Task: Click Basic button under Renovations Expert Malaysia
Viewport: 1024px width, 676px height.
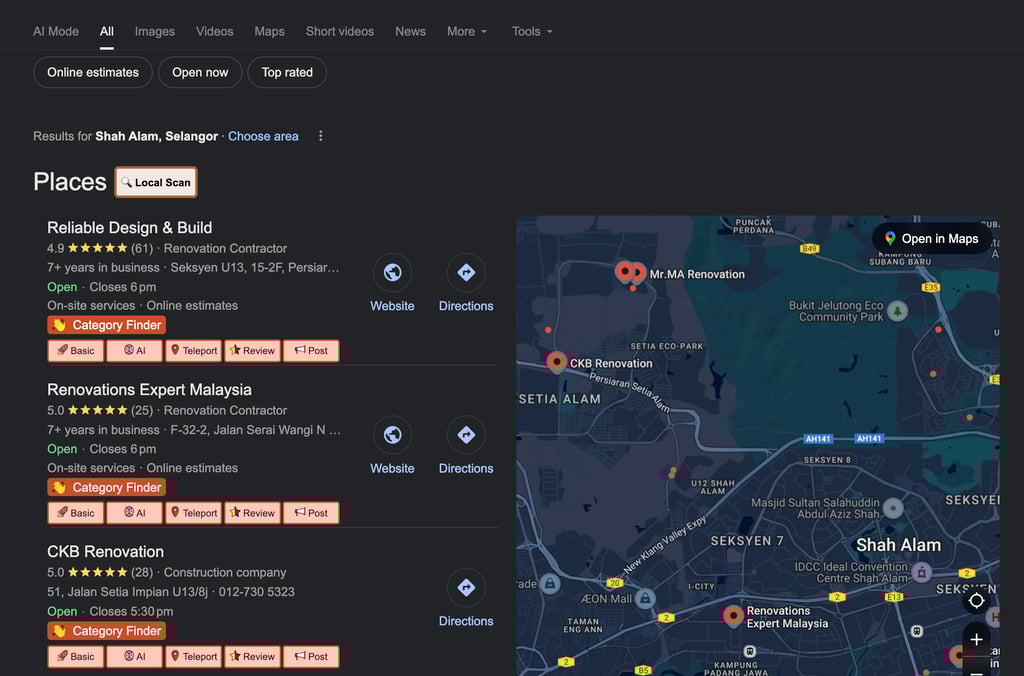Action: [x=76, y=513]
